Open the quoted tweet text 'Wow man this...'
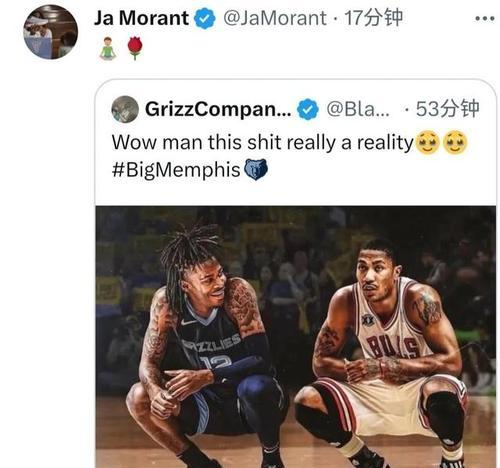The width and height of the screenshot is (500, 468). click(262, 143)
